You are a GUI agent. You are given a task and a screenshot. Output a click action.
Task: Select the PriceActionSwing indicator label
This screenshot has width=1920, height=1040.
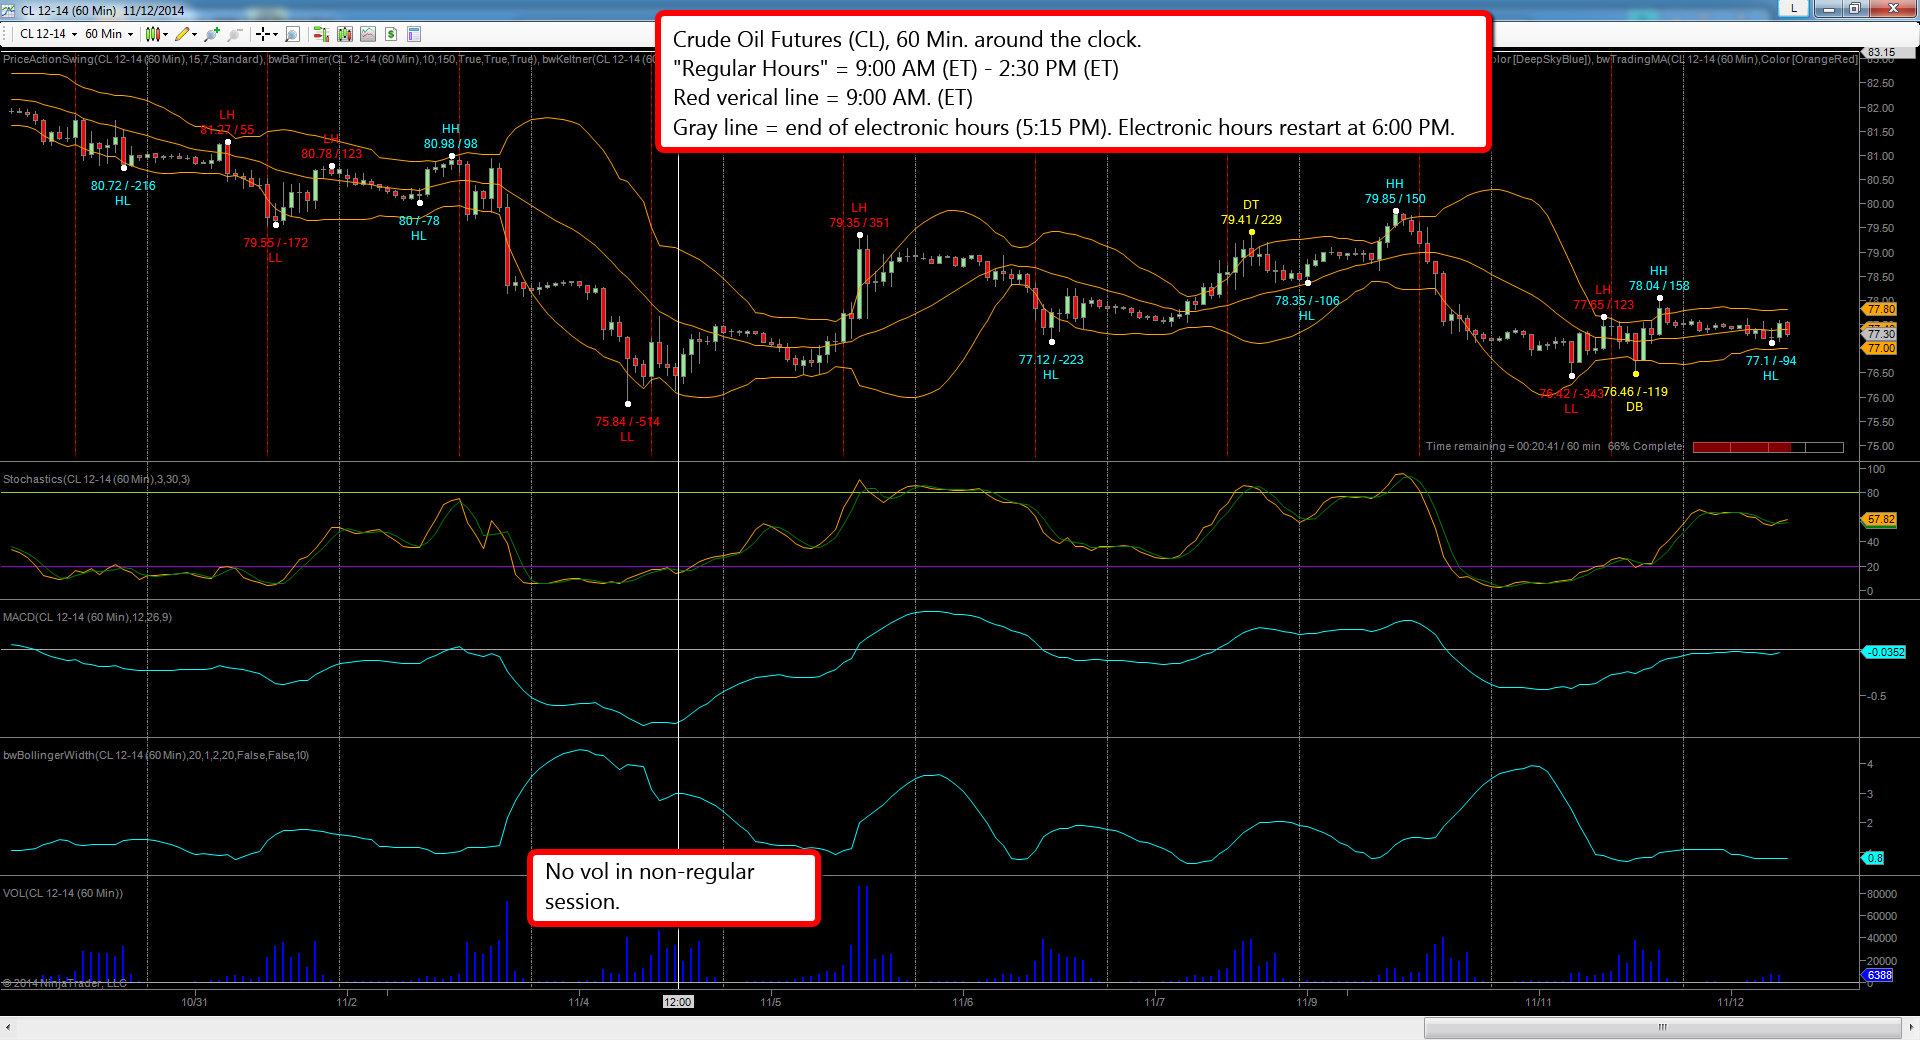pyautogui.click(x=133, y=59)
